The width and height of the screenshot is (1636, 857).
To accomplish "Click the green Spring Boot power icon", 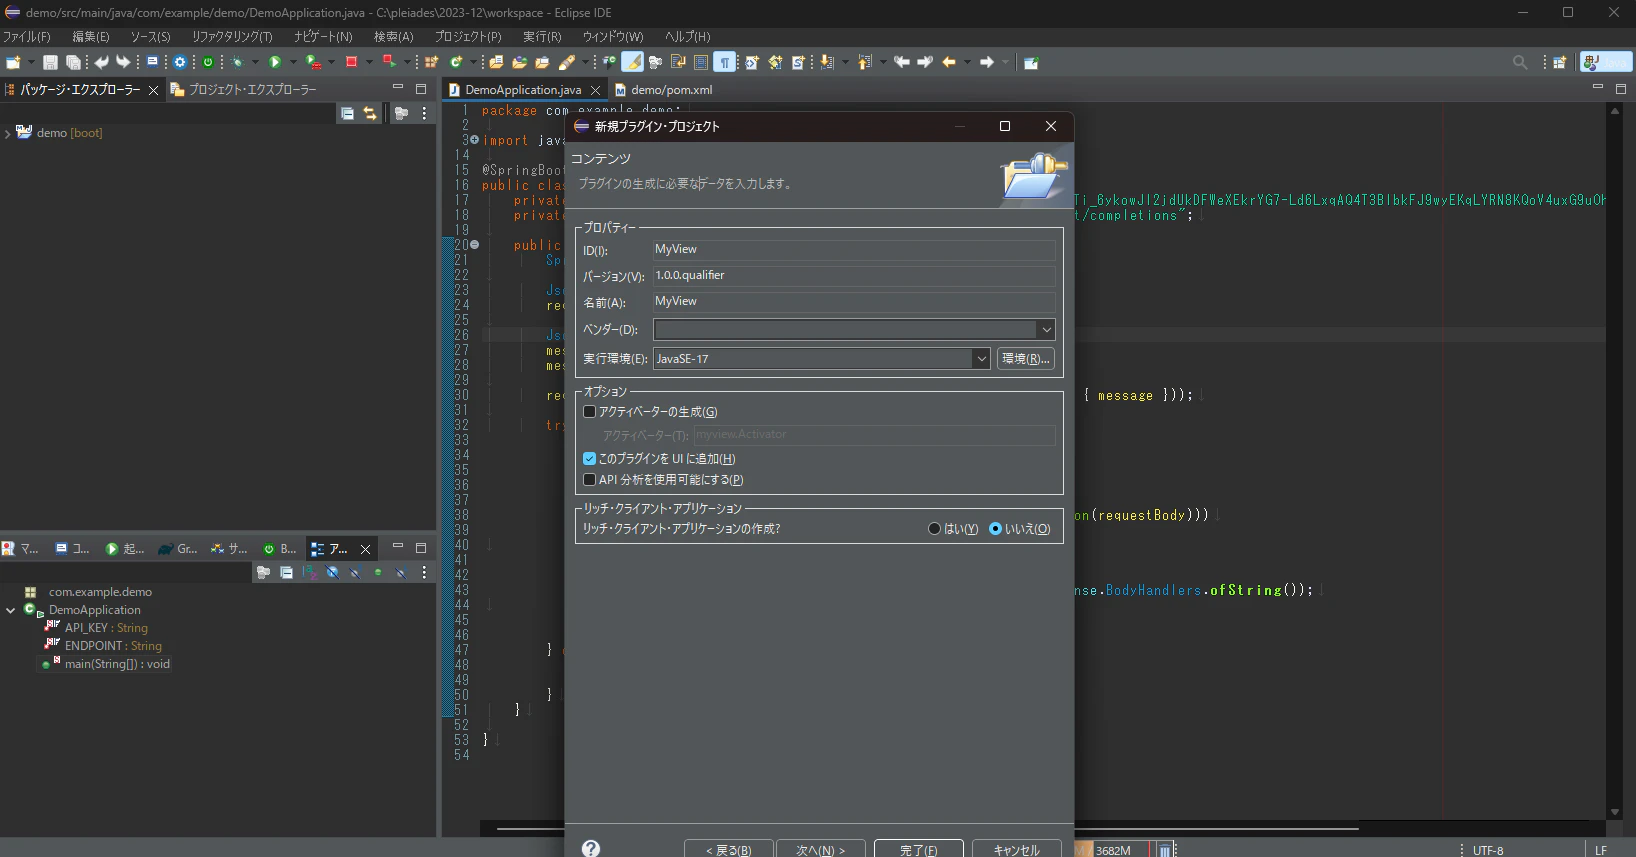I will click(x=208, y=62).
